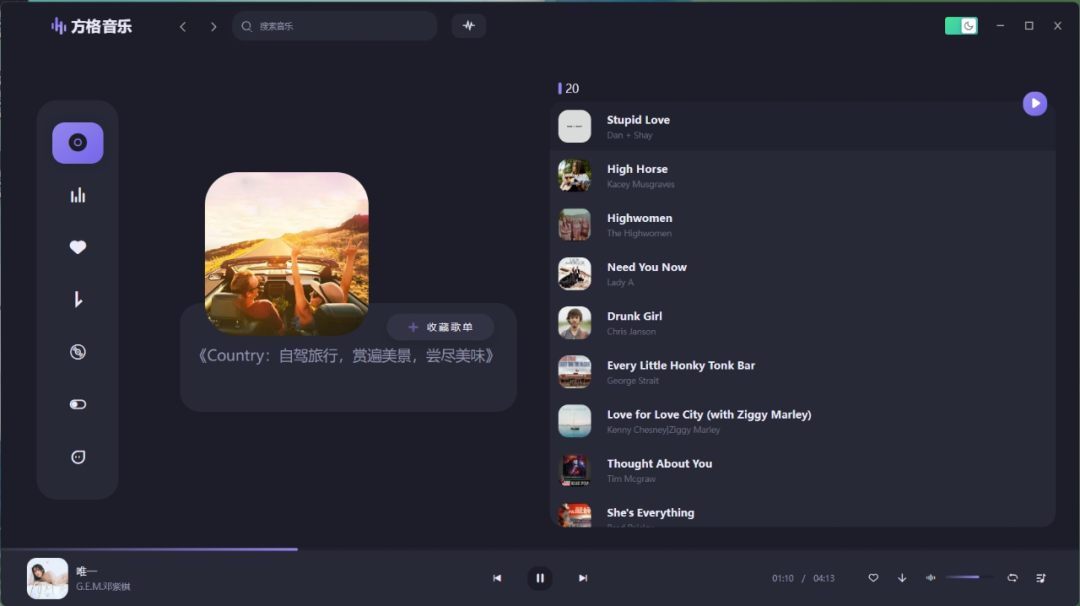Click 收藏歌单 to save the playlist
The width and height of the screenshot is (1080, 606).
440,327
